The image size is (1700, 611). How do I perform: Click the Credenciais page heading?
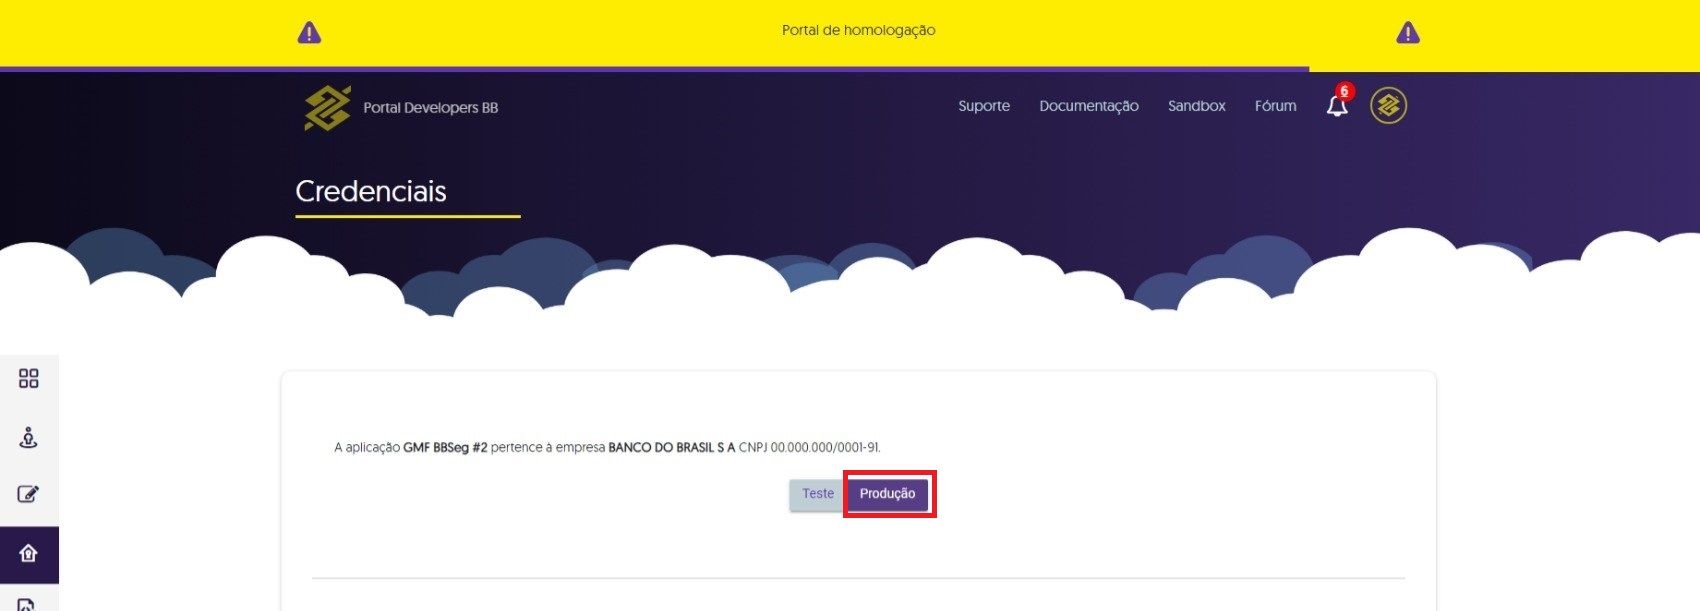tap(371, 191)
